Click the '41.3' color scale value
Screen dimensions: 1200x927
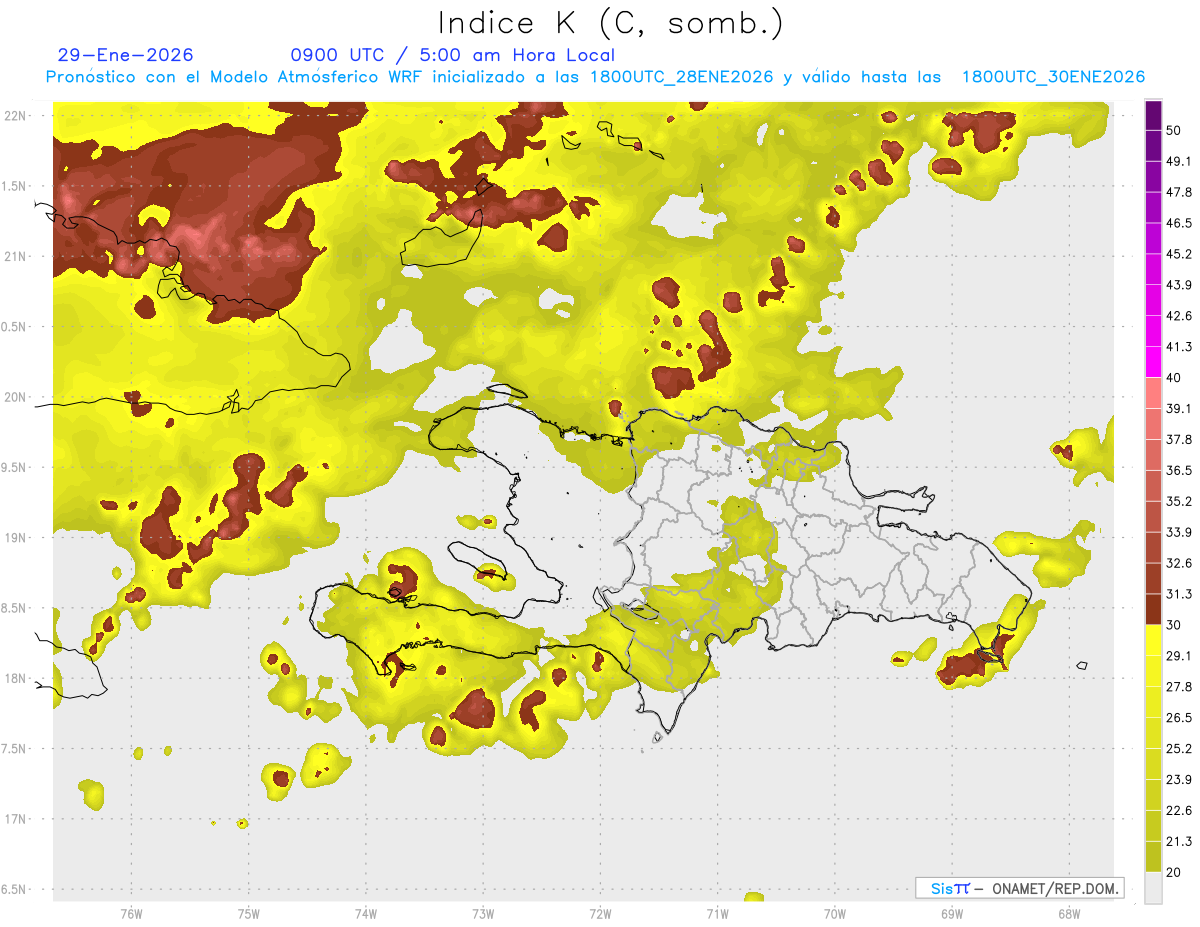[x=1179, y=347]
